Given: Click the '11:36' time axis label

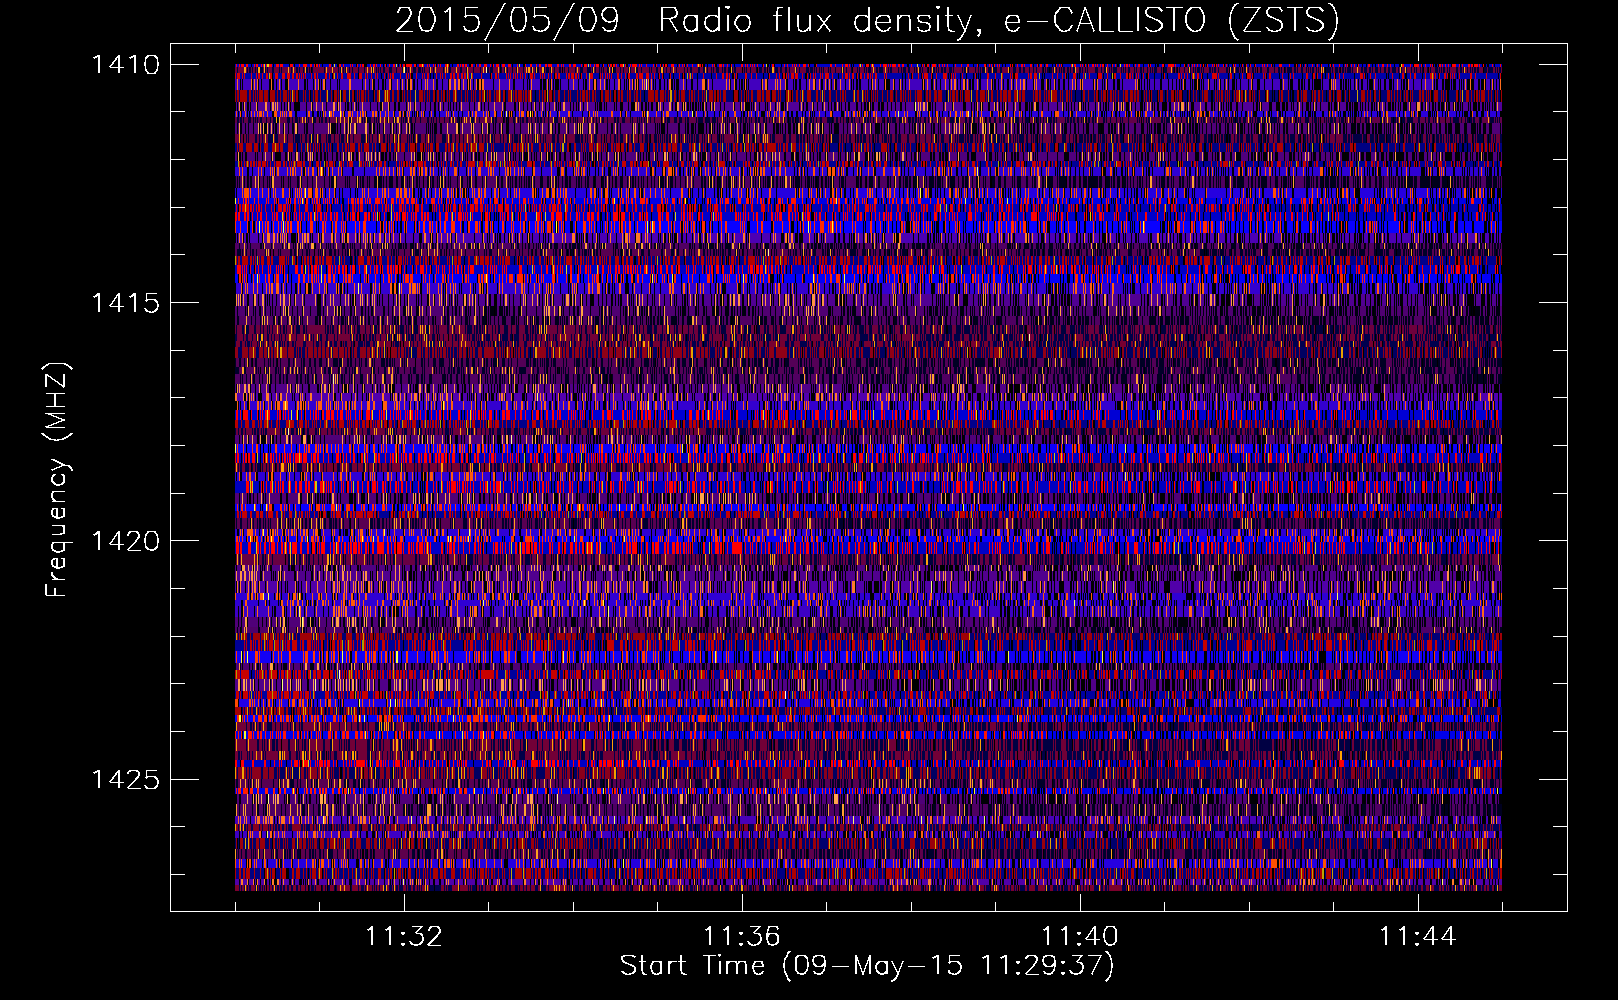Looking at the screenshot, I should [741, 937].
